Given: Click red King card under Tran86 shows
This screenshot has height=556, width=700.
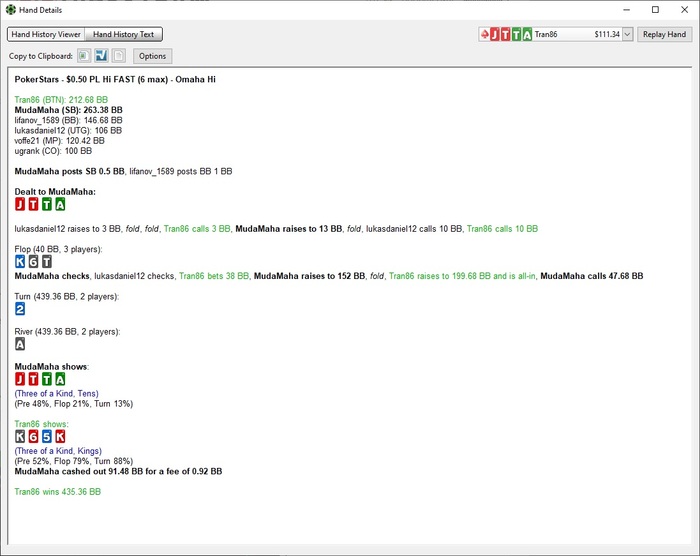Looking at the screenshot, I should tap(60, 436).
